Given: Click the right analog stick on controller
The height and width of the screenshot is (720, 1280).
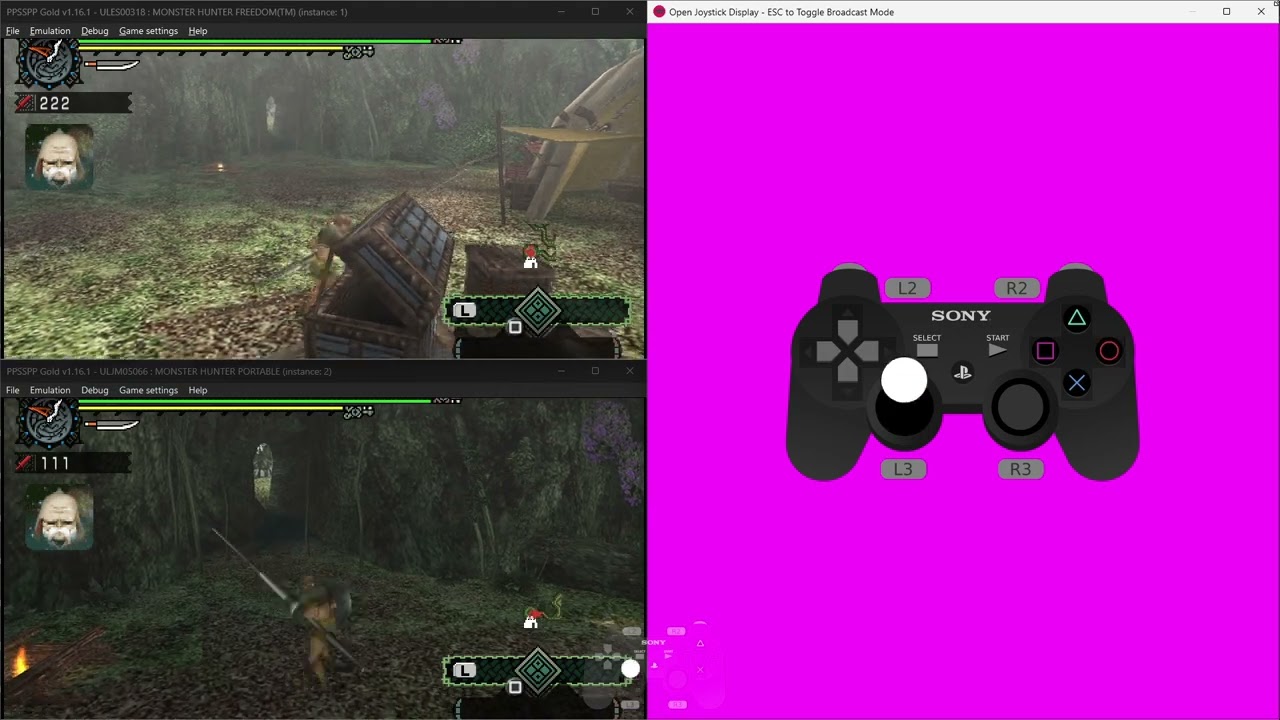Looking at the screenshot, I should tap(1020, 407).
